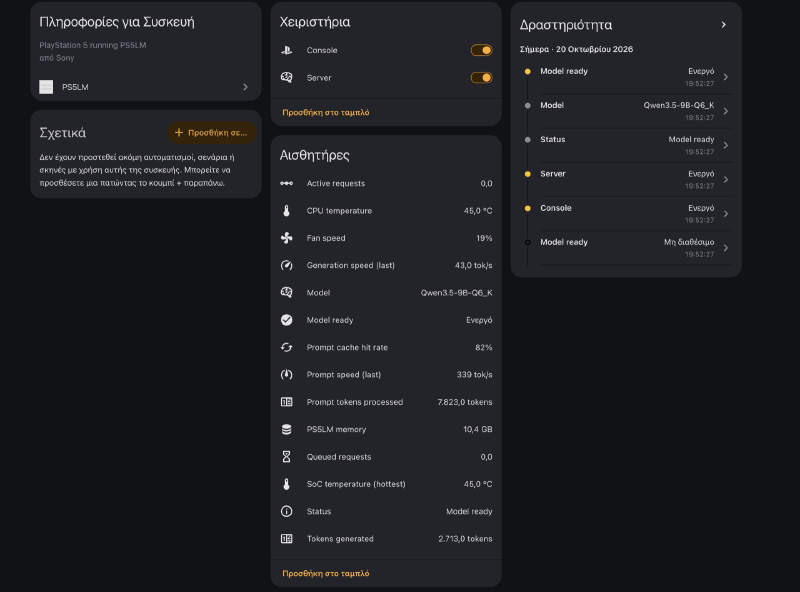The image size is (800, 592).
Task: Click the CPU temperature value 45,0 °C
Action: click(x=478, y=211)
